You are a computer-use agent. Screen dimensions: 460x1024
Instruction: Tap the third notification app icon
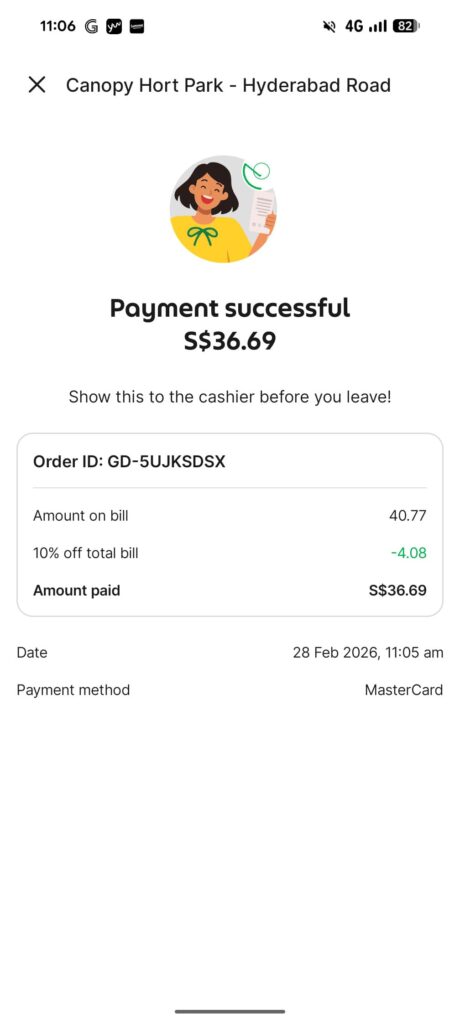137,26
